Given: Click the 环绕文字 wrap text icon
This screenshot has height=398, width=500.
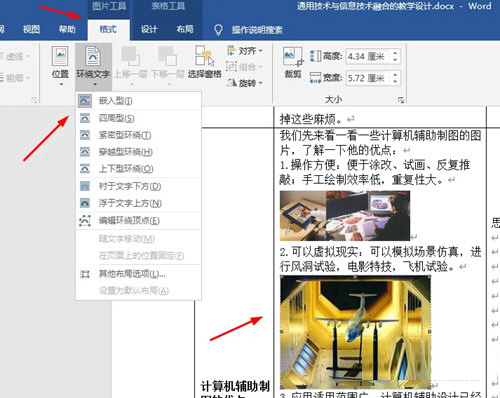Looking at the screenshot, I should (93, 56).
